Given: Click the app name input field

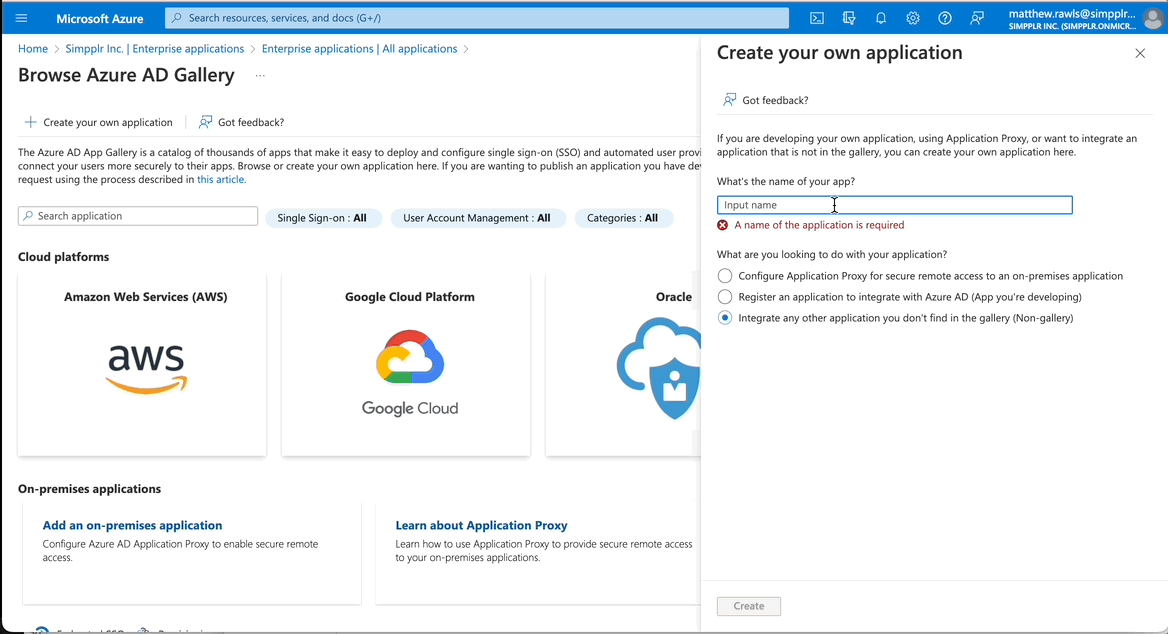Looking at the screenshot, I should (894, 205).
